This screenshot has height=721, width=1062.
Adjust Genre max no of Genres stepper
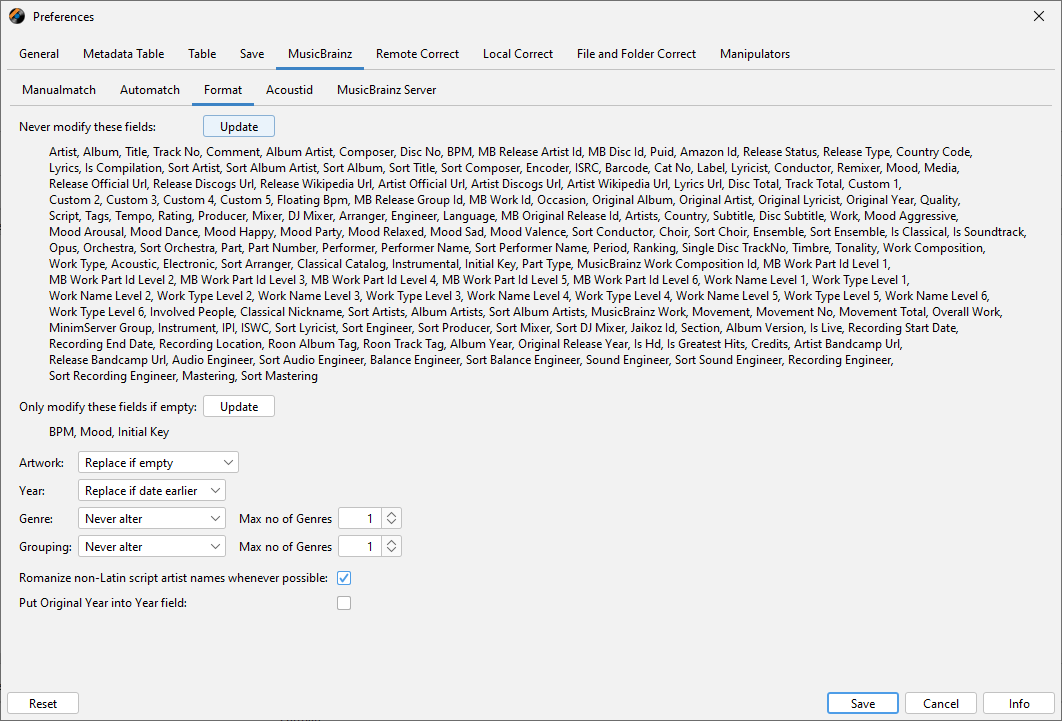coord(391,519)
